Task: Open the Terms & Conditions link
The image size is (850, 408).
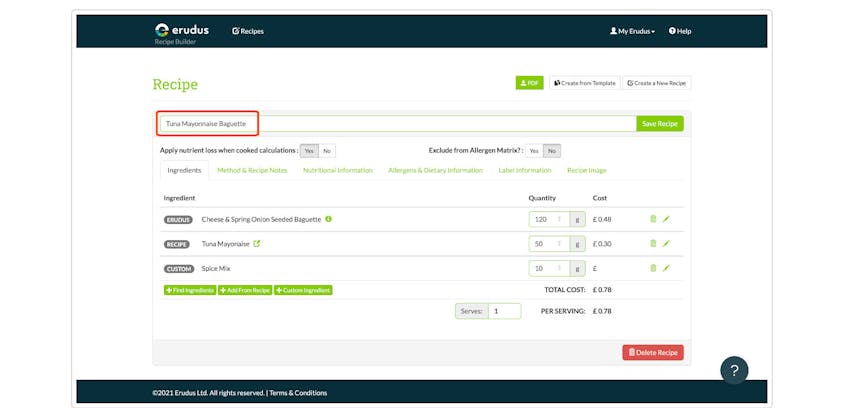Action: (298, 393)
